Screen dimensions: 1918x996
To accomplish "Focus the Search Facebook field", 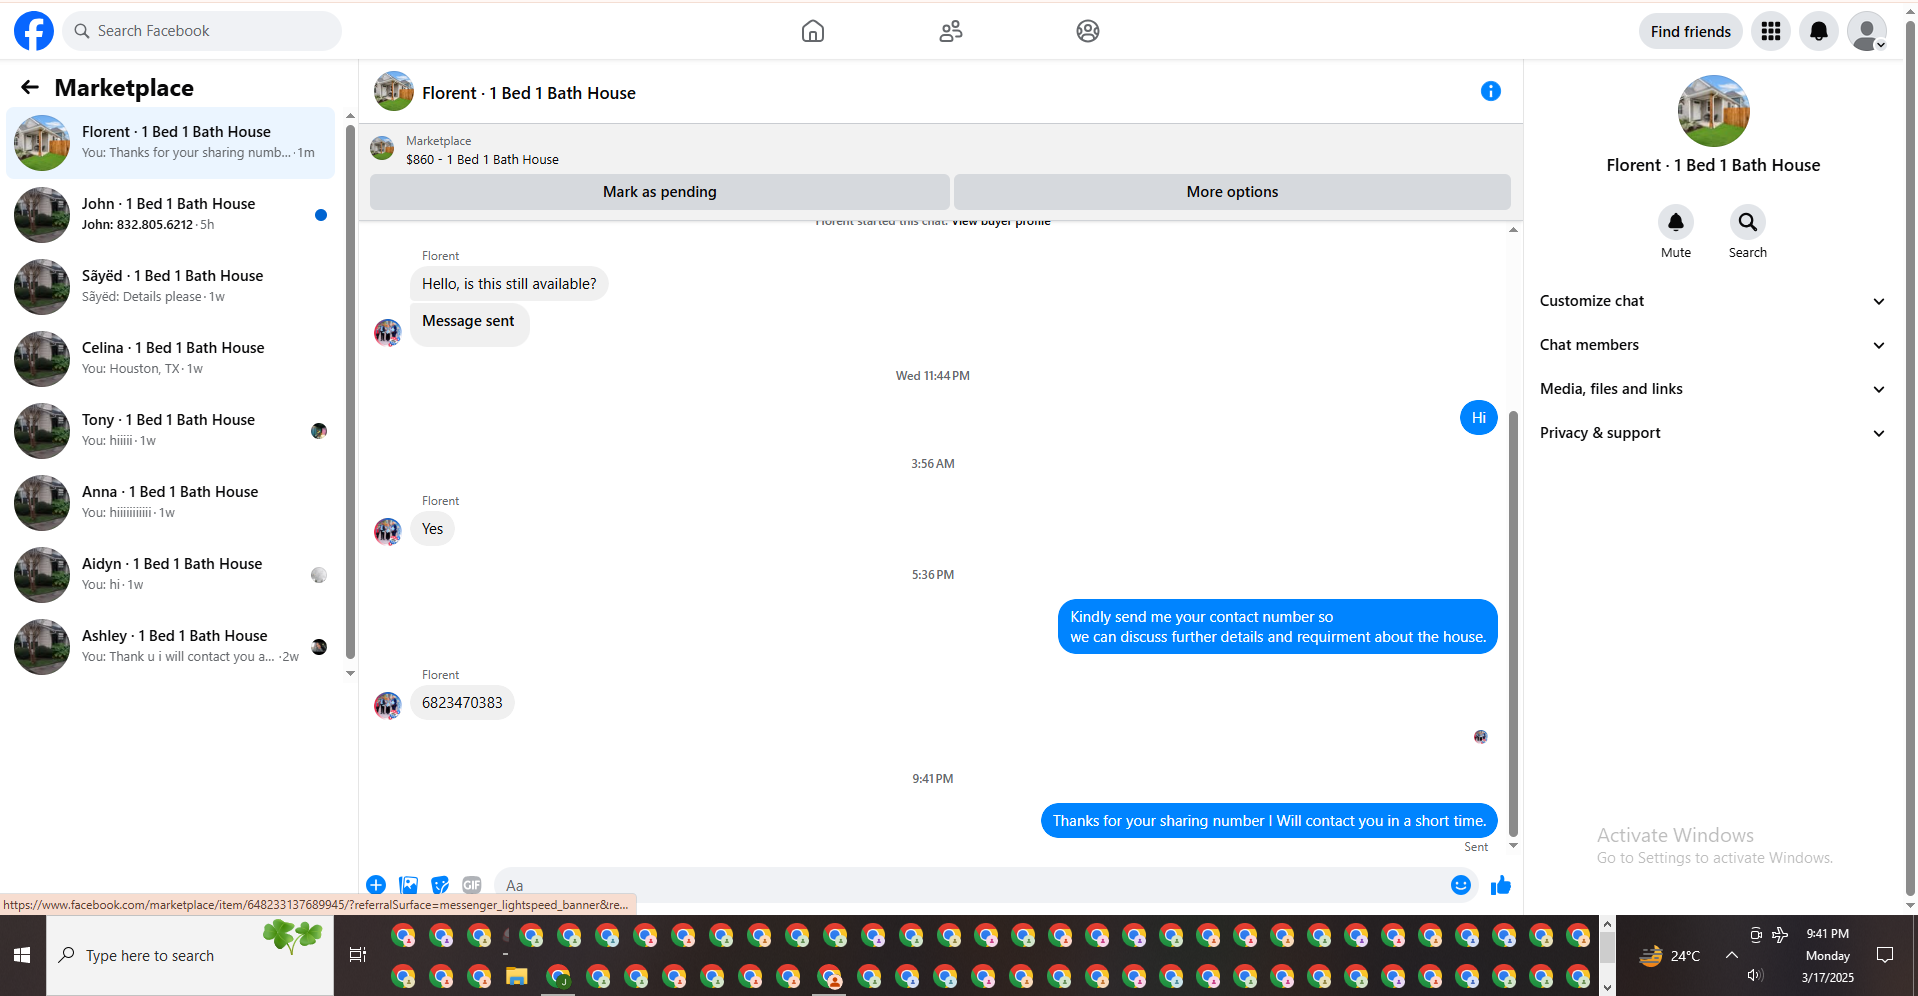I will (x=202, y=31).
